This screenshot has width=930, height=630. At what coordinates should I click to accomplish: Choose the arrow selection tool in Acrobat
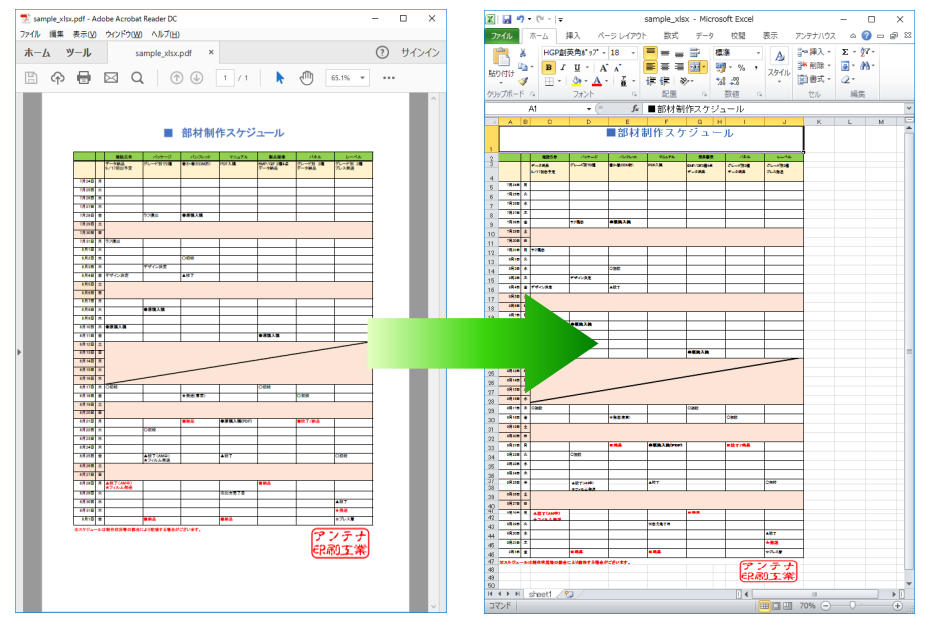pos(280,78)
